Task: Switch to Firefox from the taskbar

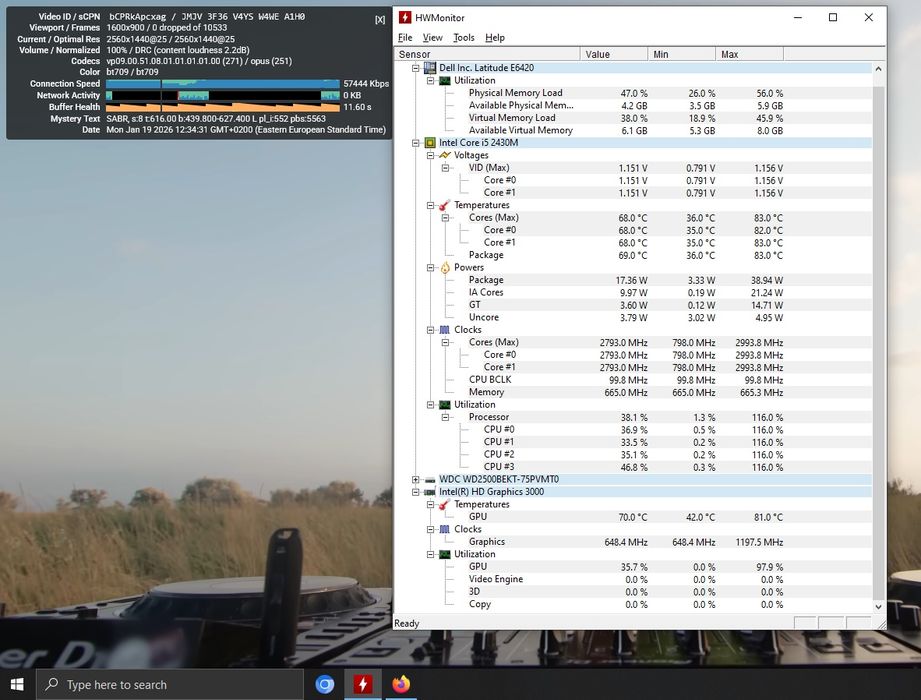Action: [401, 684]
